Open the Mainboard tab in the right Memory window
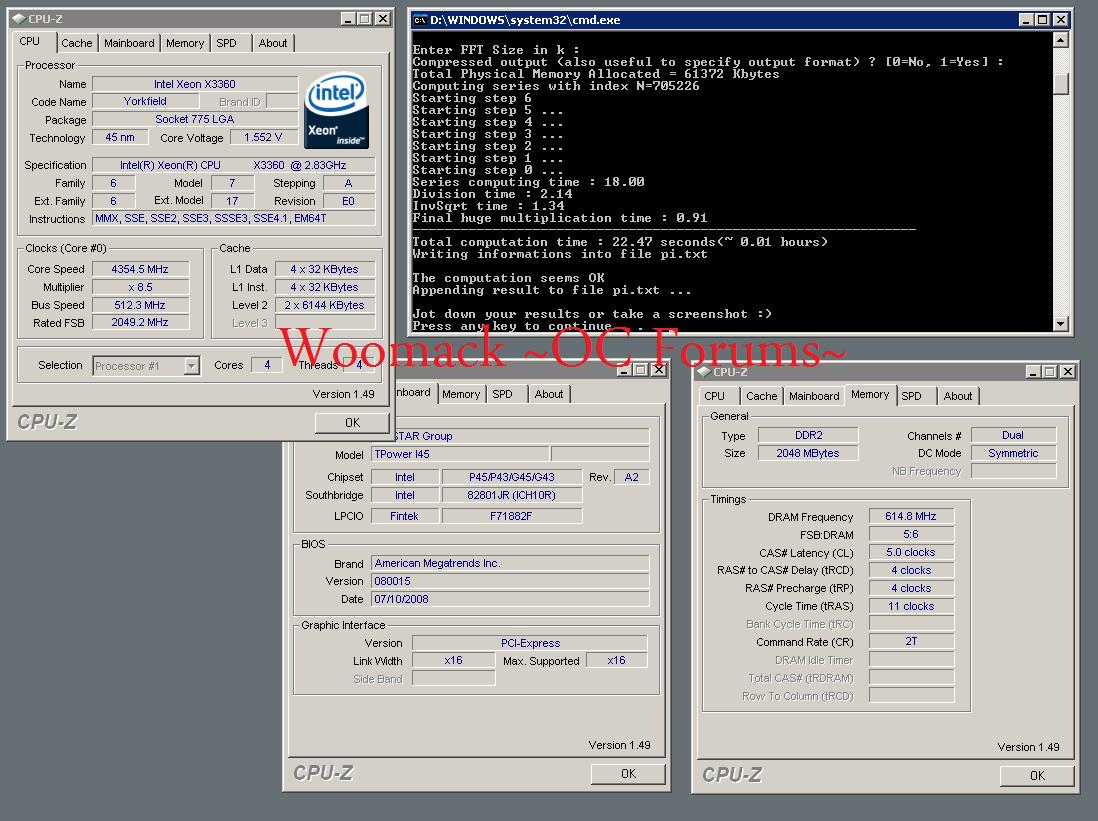The image size is (1098, 821). [x=814, y=396]
